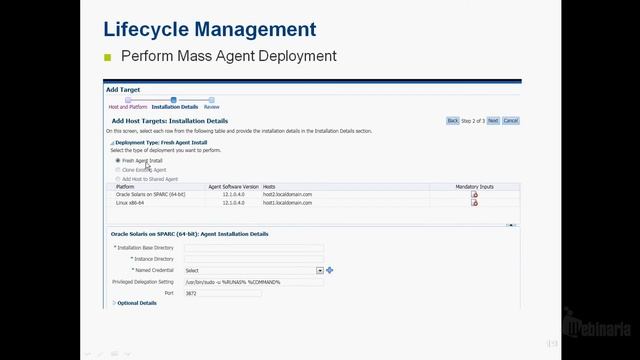Select the Fresh Agent Install radio button
The image size is (640, 360).
(118, 160)
